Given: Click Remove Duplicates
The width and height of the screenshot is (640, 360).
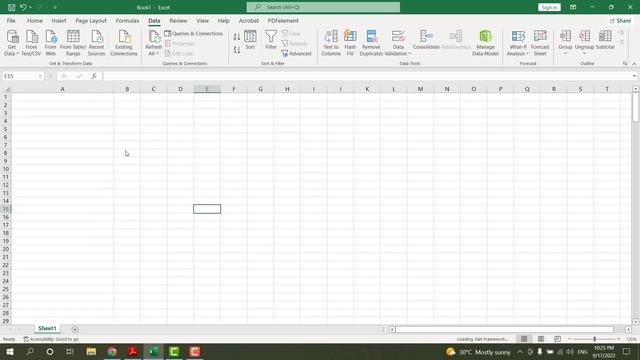Looking at the screenshot, I should (371, 42).
